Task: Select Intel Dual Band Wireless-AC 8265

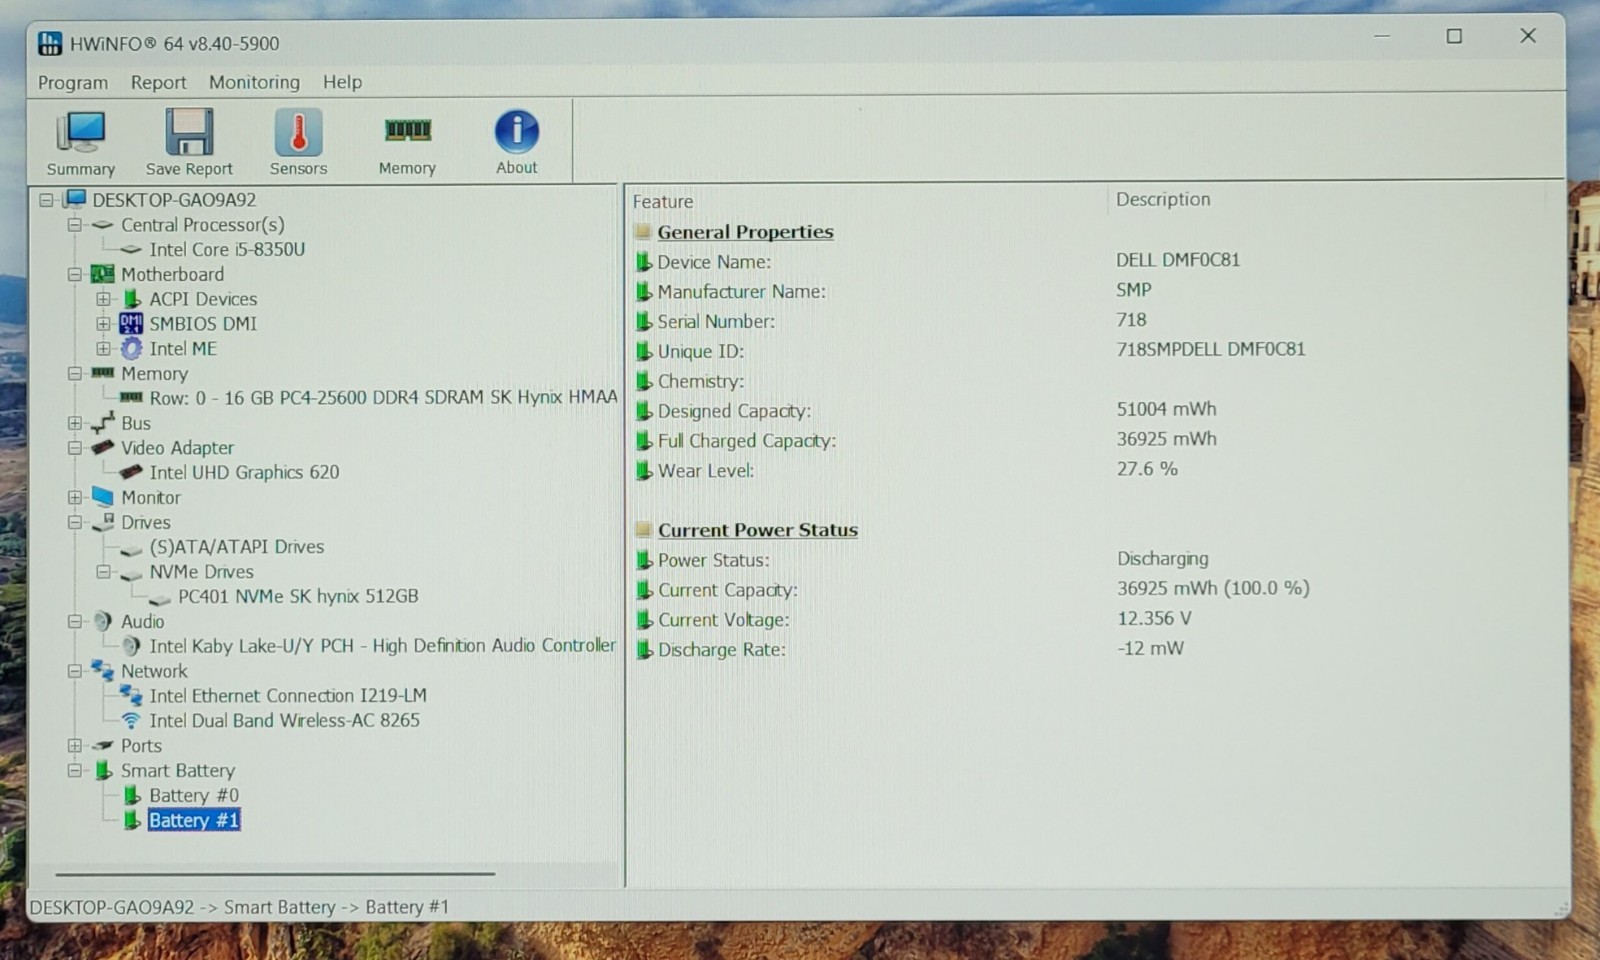Action: [x=284, y=720]
